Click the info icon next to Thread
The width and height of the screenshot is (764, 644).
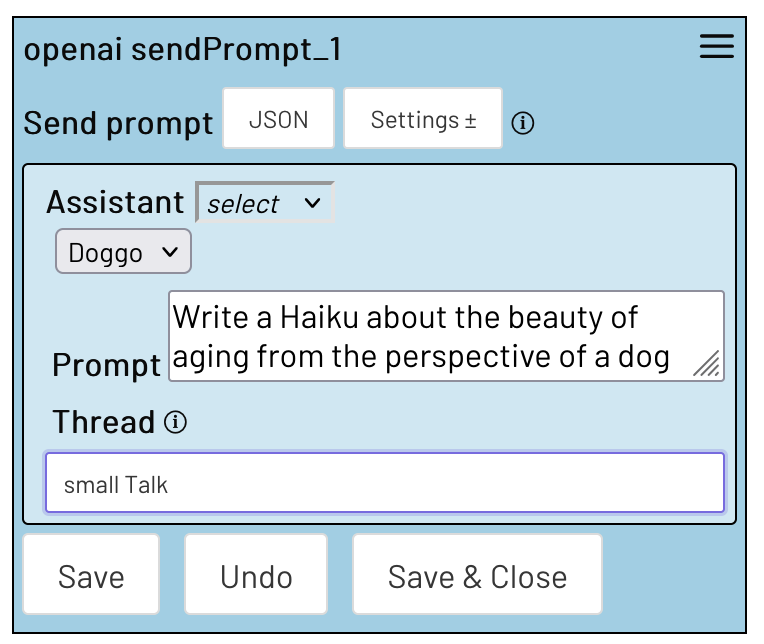click(x=176, y=422)
